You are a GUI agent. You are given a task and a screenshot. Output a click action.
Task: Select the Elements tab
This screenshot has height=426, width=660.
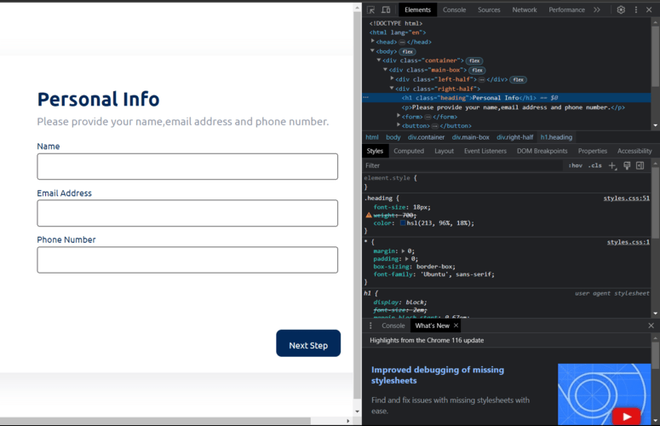[x=418, y=10]
